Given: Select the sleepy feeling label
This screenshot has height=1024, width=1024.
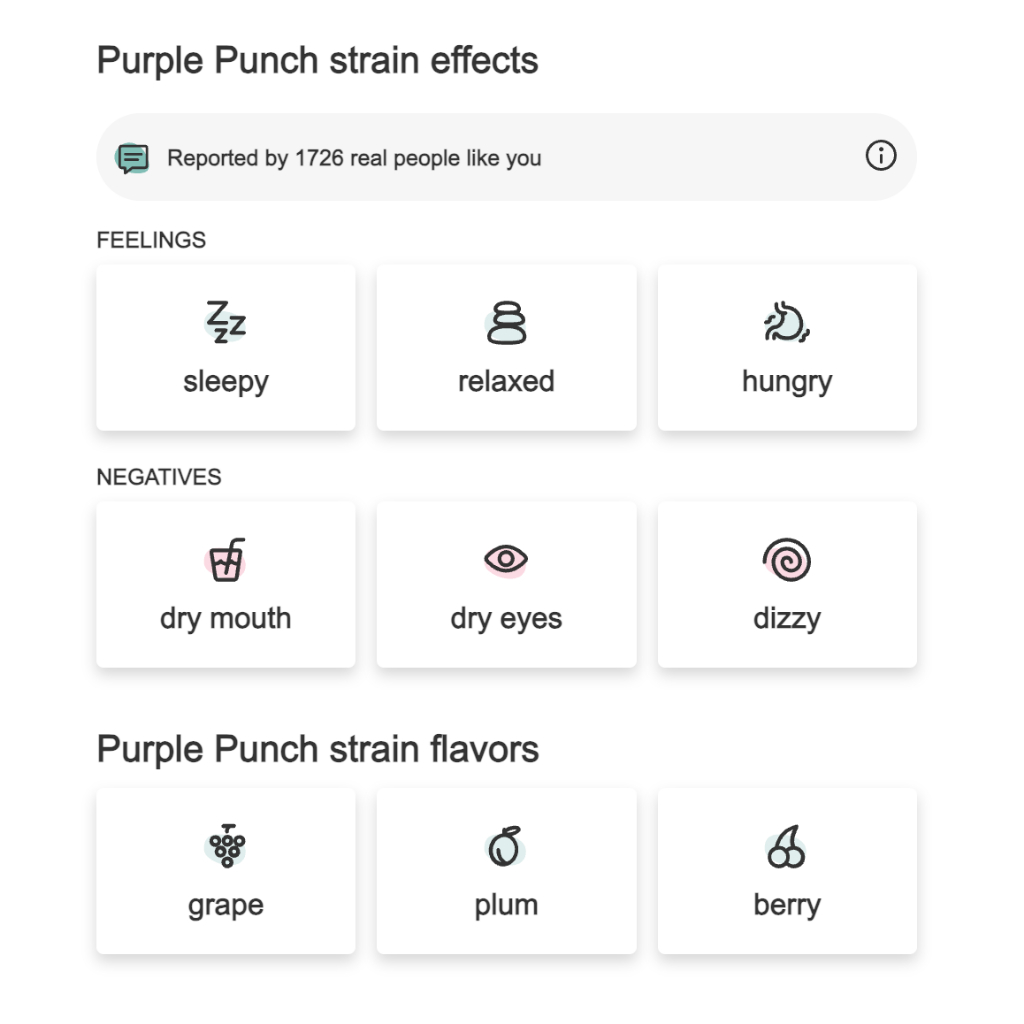Looking at the screenshot, I should (226, 381).
